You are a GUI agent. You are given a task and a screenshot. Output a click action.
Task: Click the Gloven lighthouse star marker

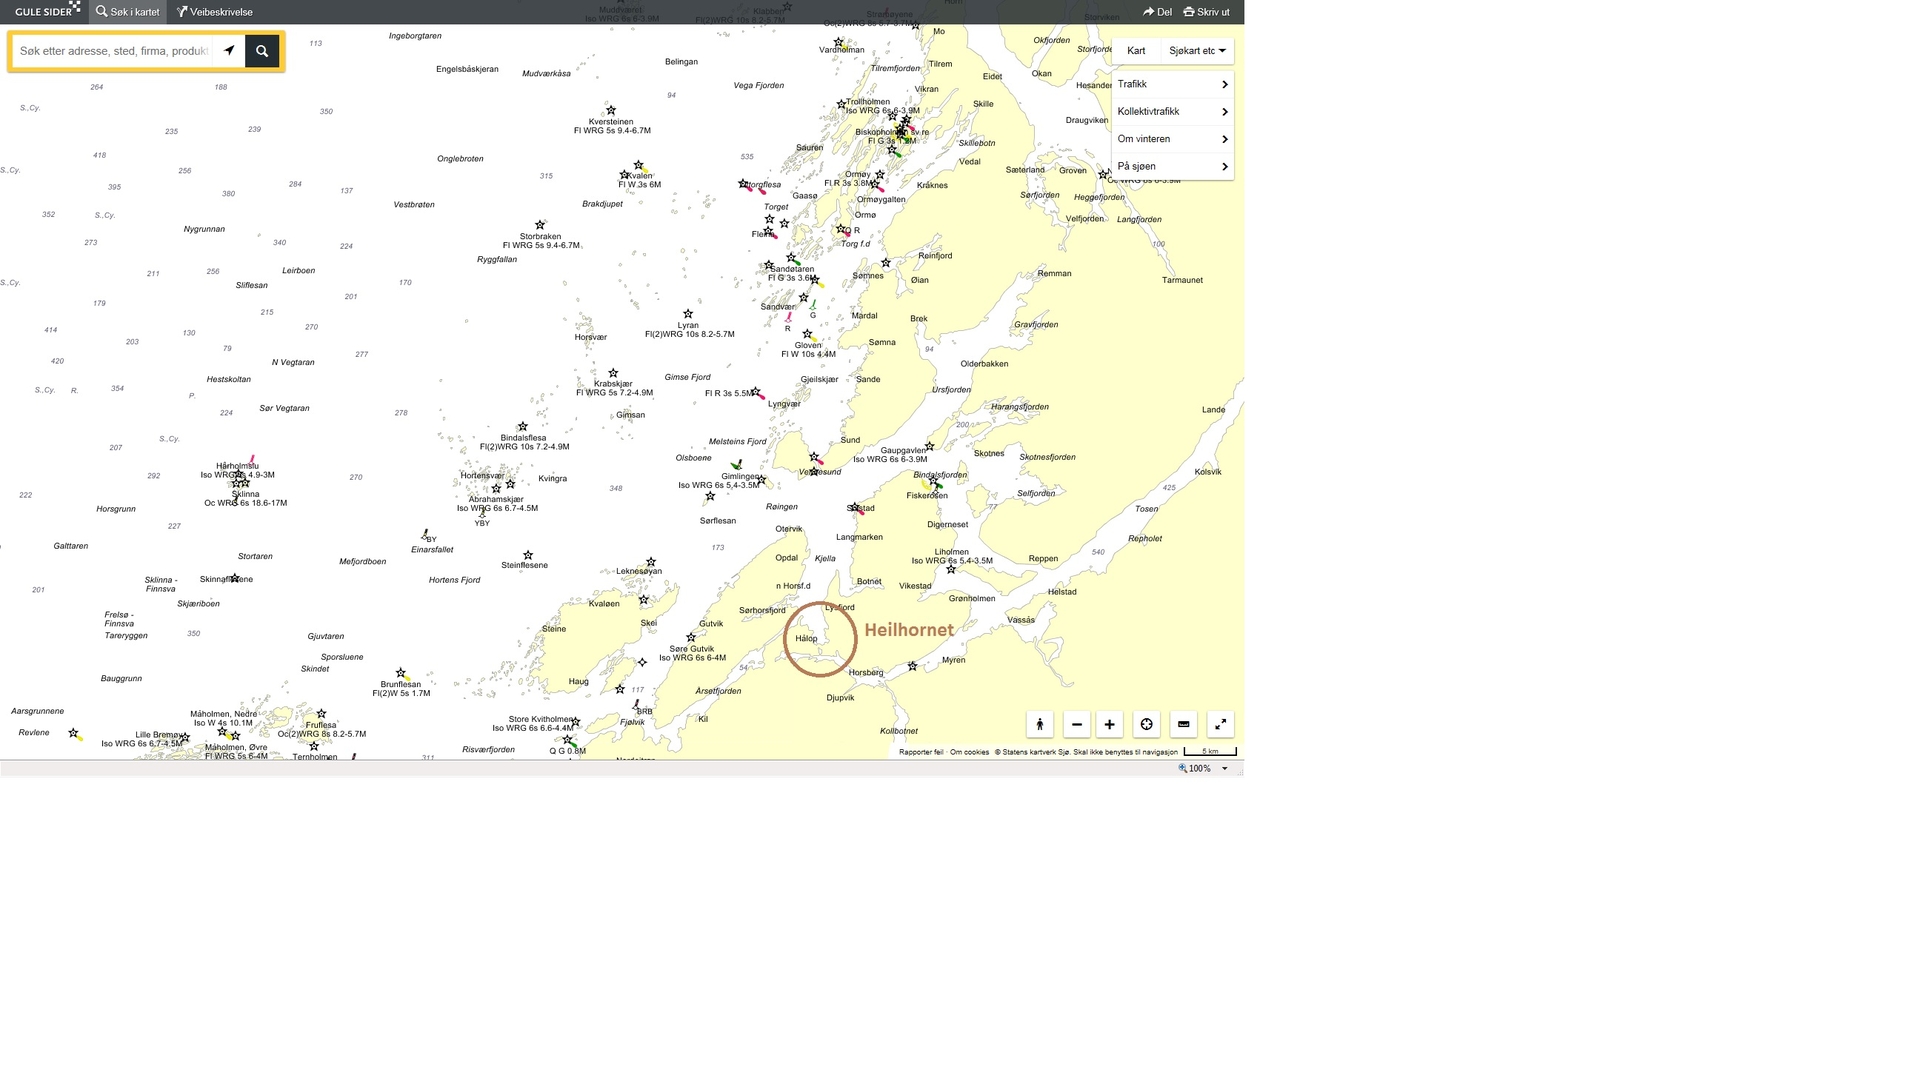(x=807, y=334)
